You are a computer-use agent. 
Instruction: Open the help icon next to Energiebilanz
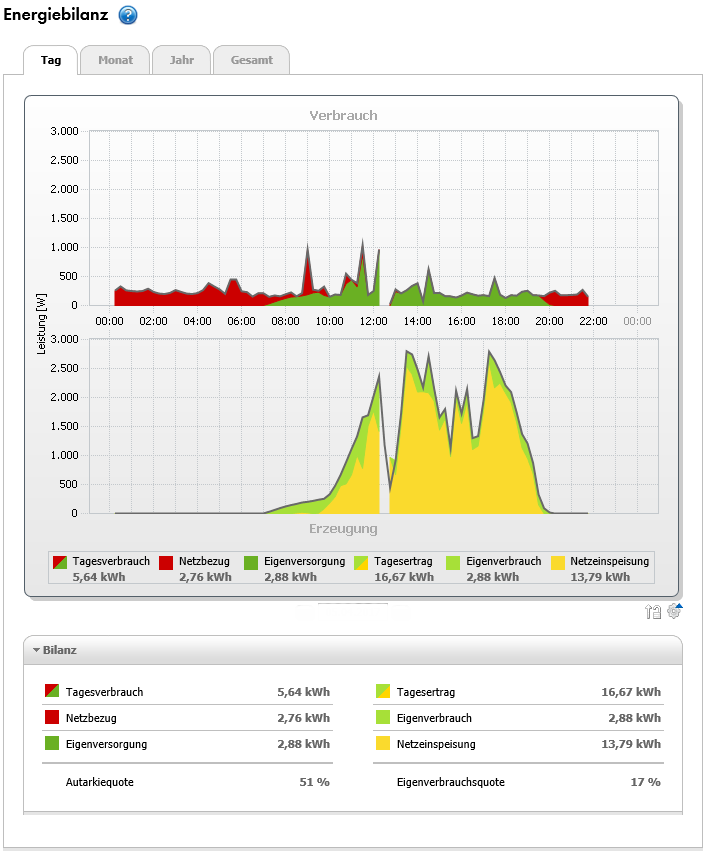click(x=128, y=15)
